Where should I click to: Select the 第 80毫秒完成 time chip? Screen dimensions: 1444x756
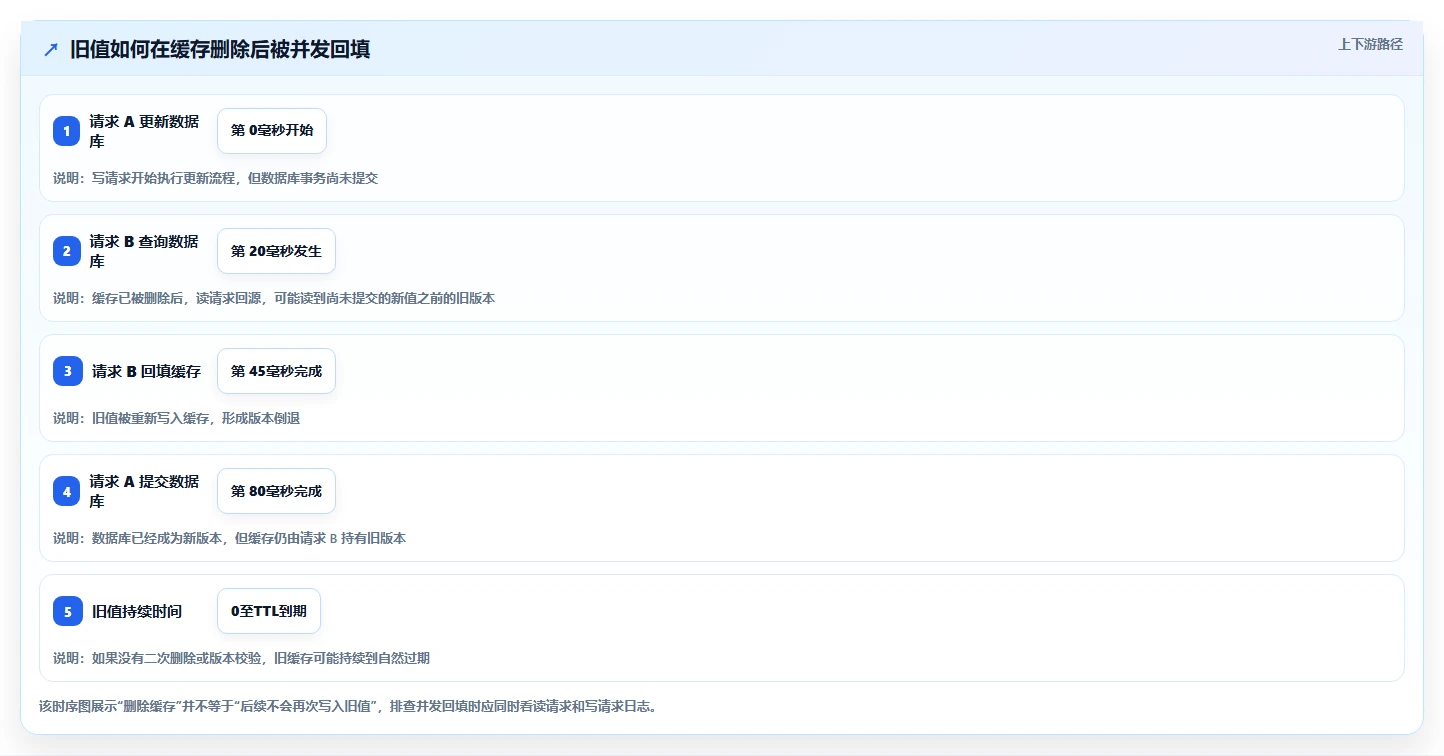(276, 491)
